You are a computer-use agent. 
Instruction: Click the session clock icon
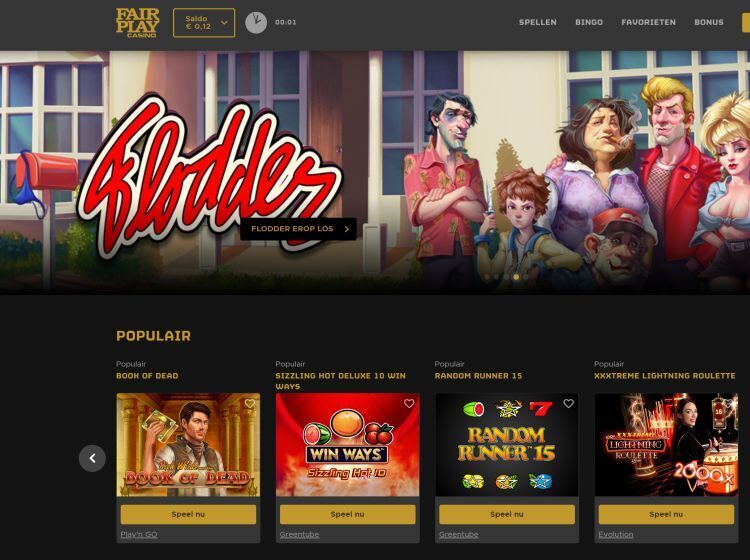256,22
